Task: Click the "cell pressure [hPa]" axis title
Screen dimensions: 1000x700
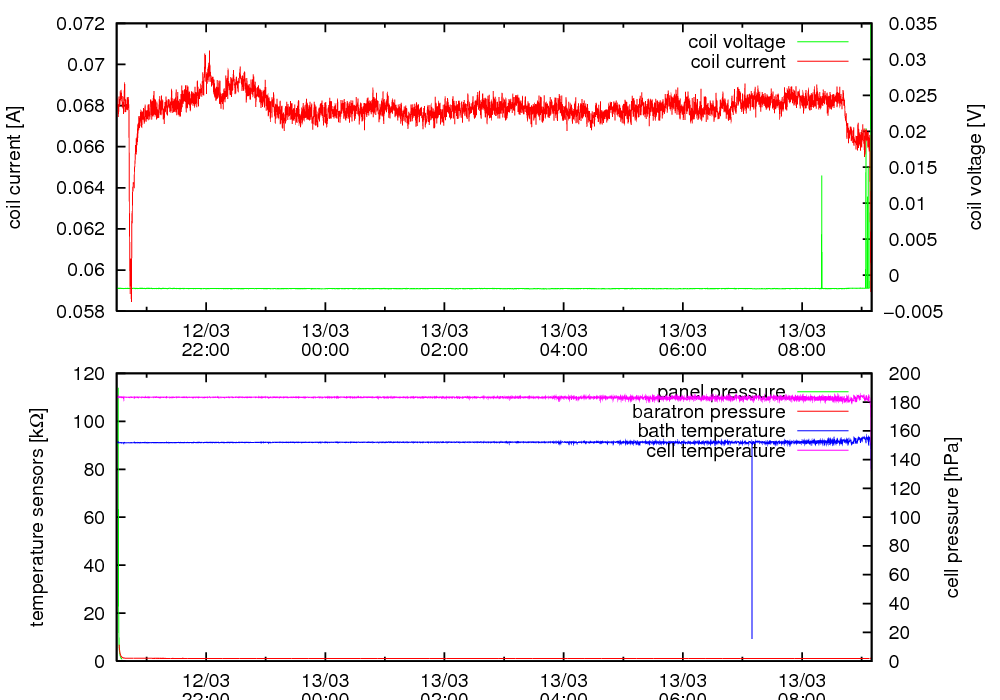Action: point(952,517)
